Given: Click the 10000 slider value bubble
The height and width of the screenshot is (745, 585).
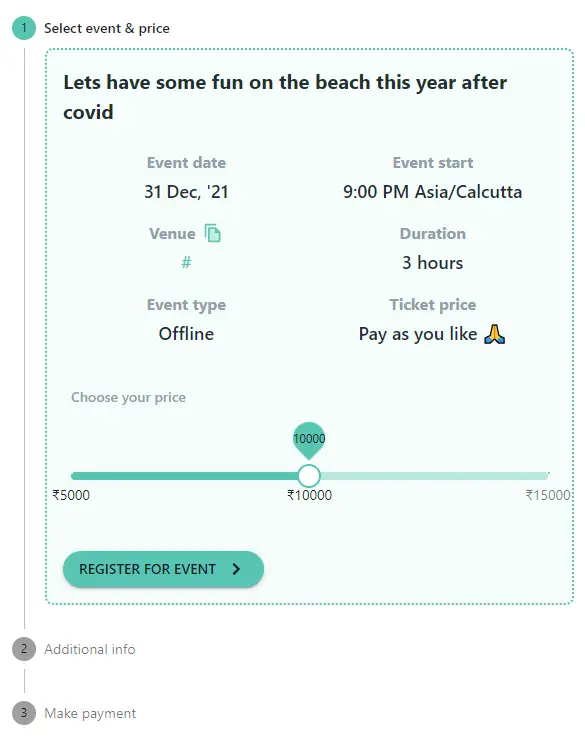Looking at the screenshot, I should [309, 438].
